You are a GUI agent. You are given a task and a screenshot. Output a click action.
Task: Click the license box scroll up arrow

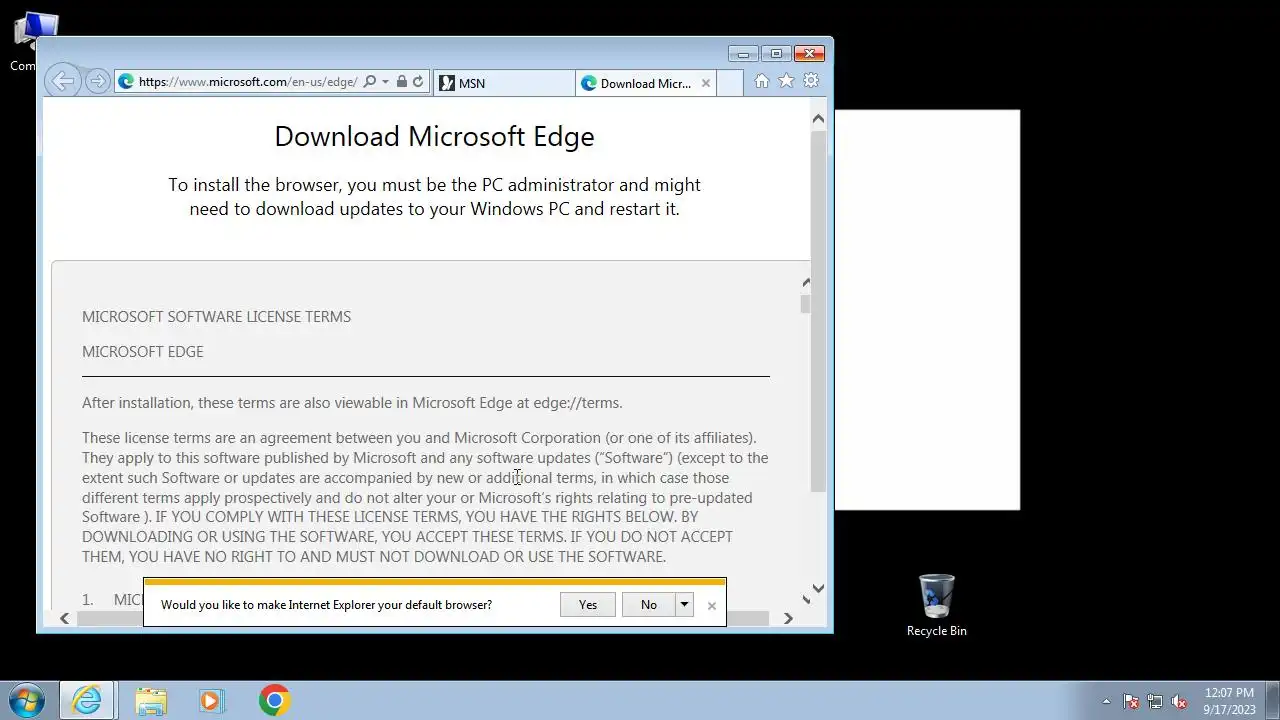[806, 283]
